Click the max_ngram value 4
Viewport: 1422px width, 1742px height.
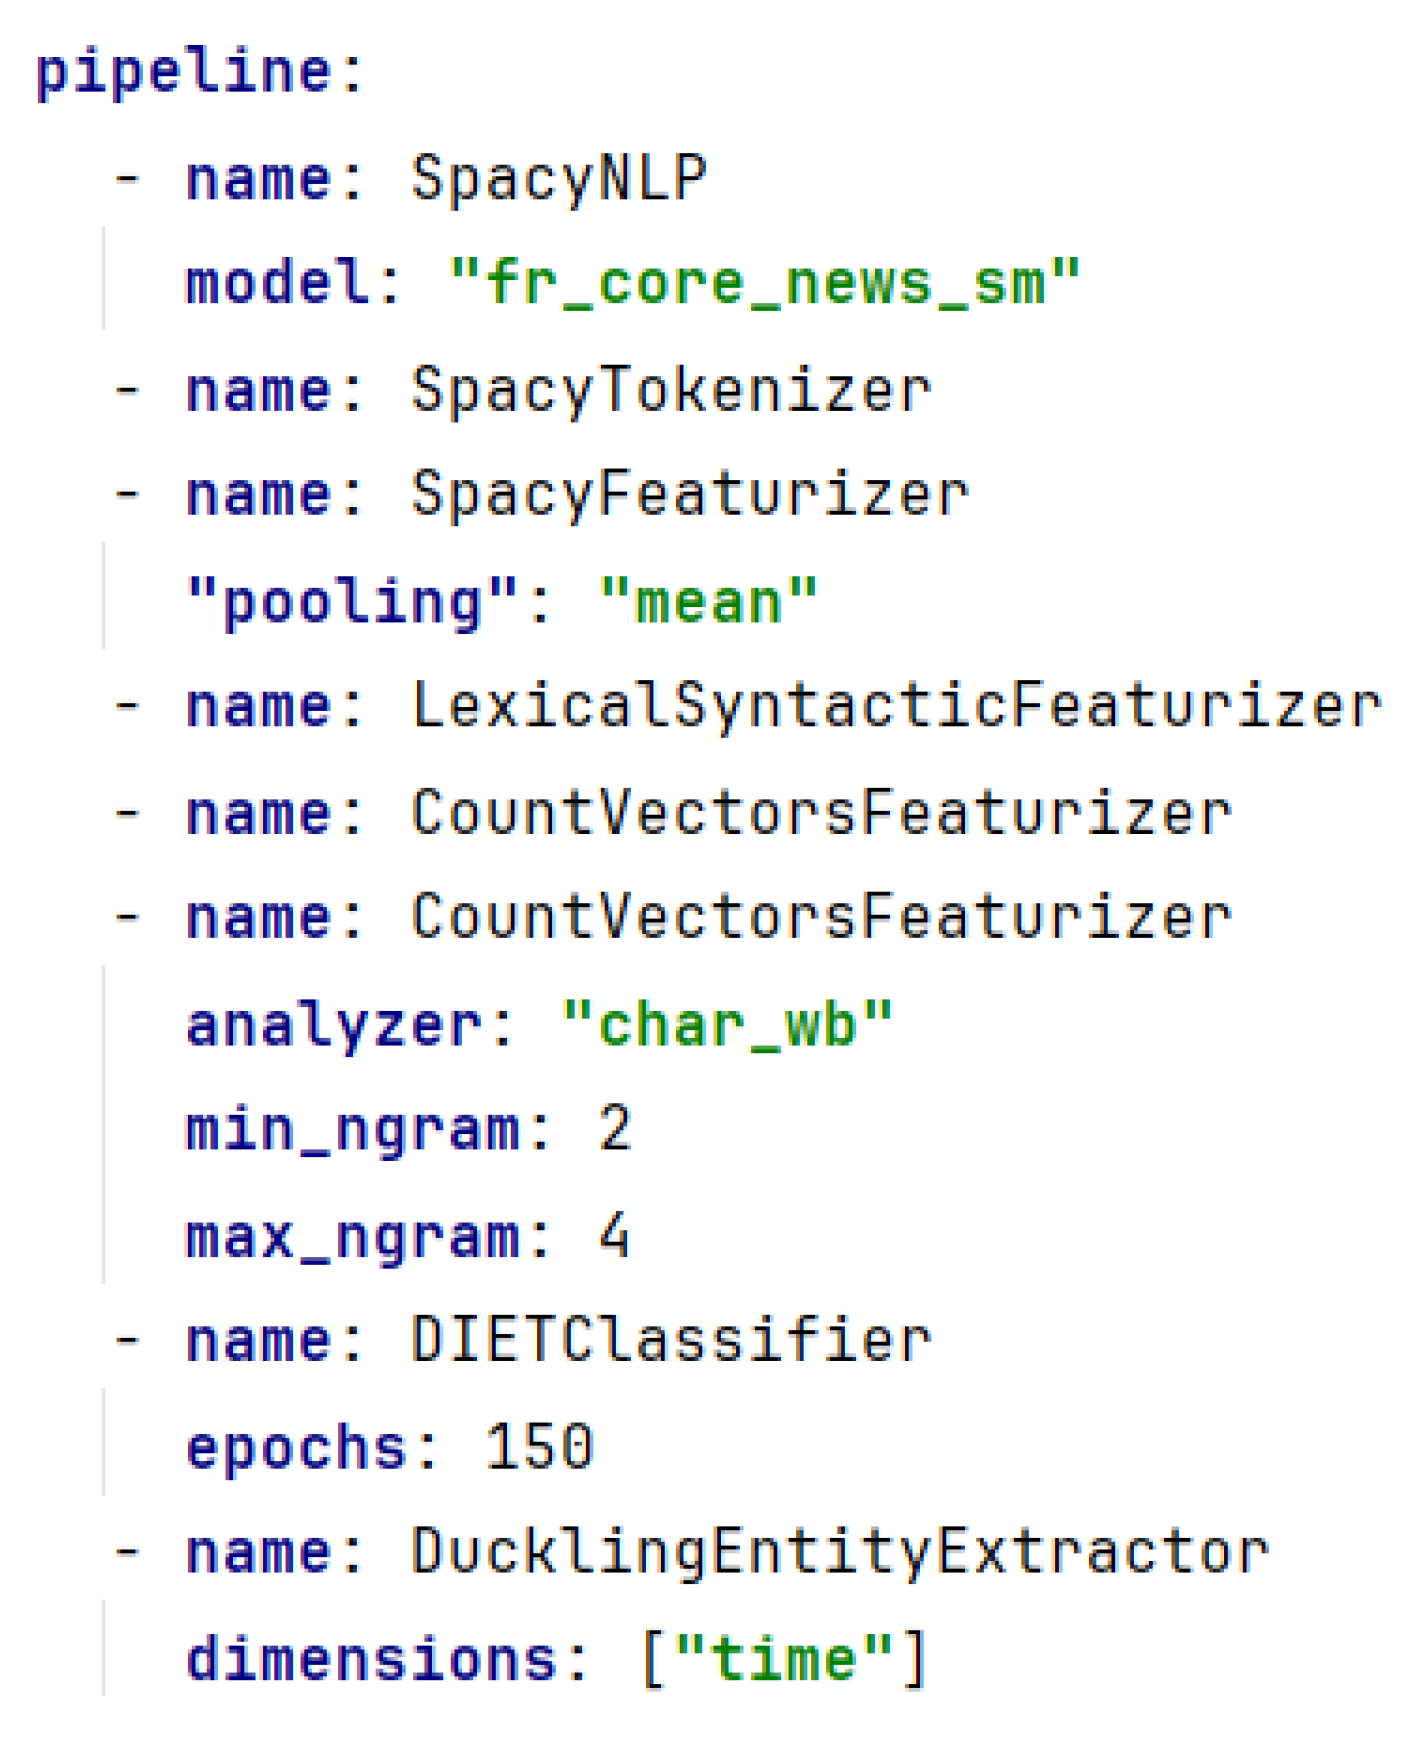click(615, 1236)
